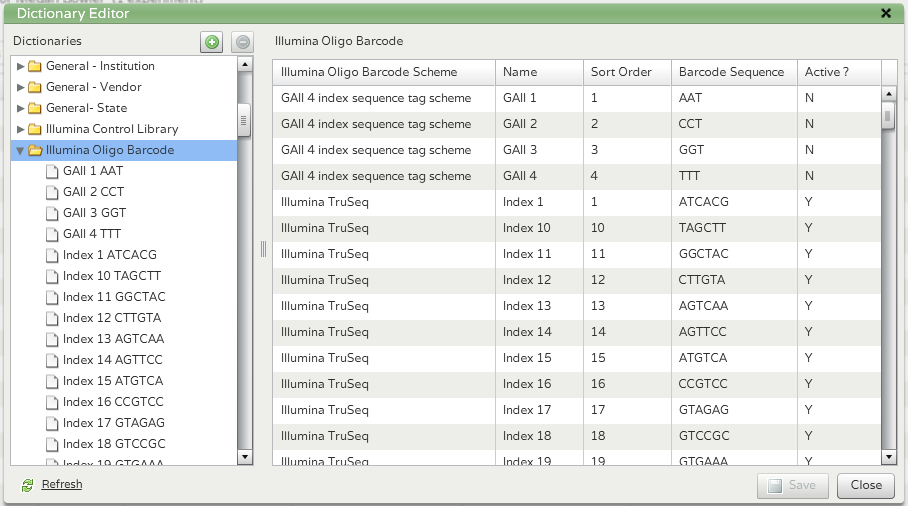Click the barcode table scrollbar thumb
This screenshot has width=908, height=506.
point(888,116)
